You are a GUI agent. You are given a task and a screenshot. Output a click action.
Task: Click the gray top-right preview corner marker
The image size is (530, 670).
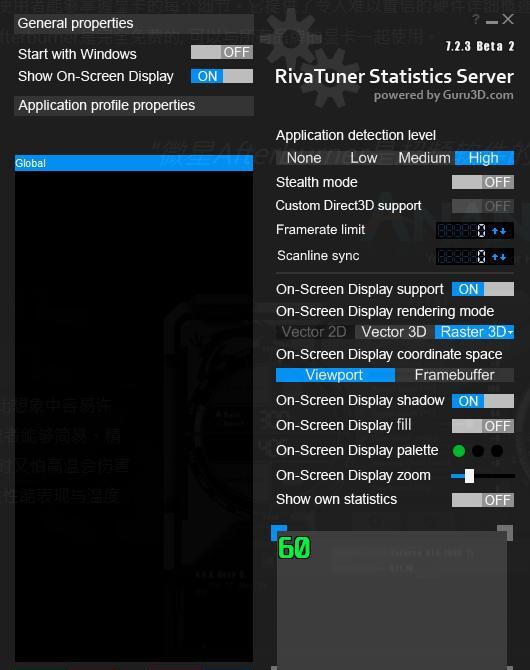[505, 533]
